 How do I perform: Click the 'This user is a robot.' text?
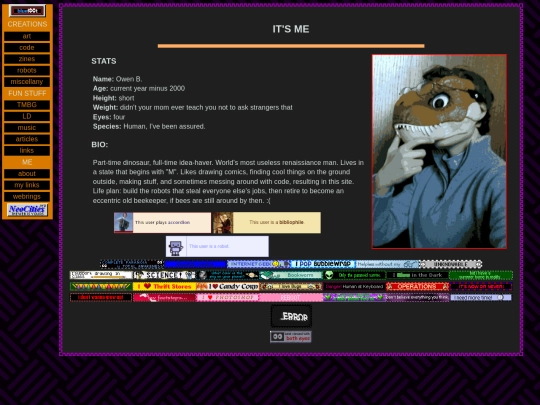pos(209,246)
